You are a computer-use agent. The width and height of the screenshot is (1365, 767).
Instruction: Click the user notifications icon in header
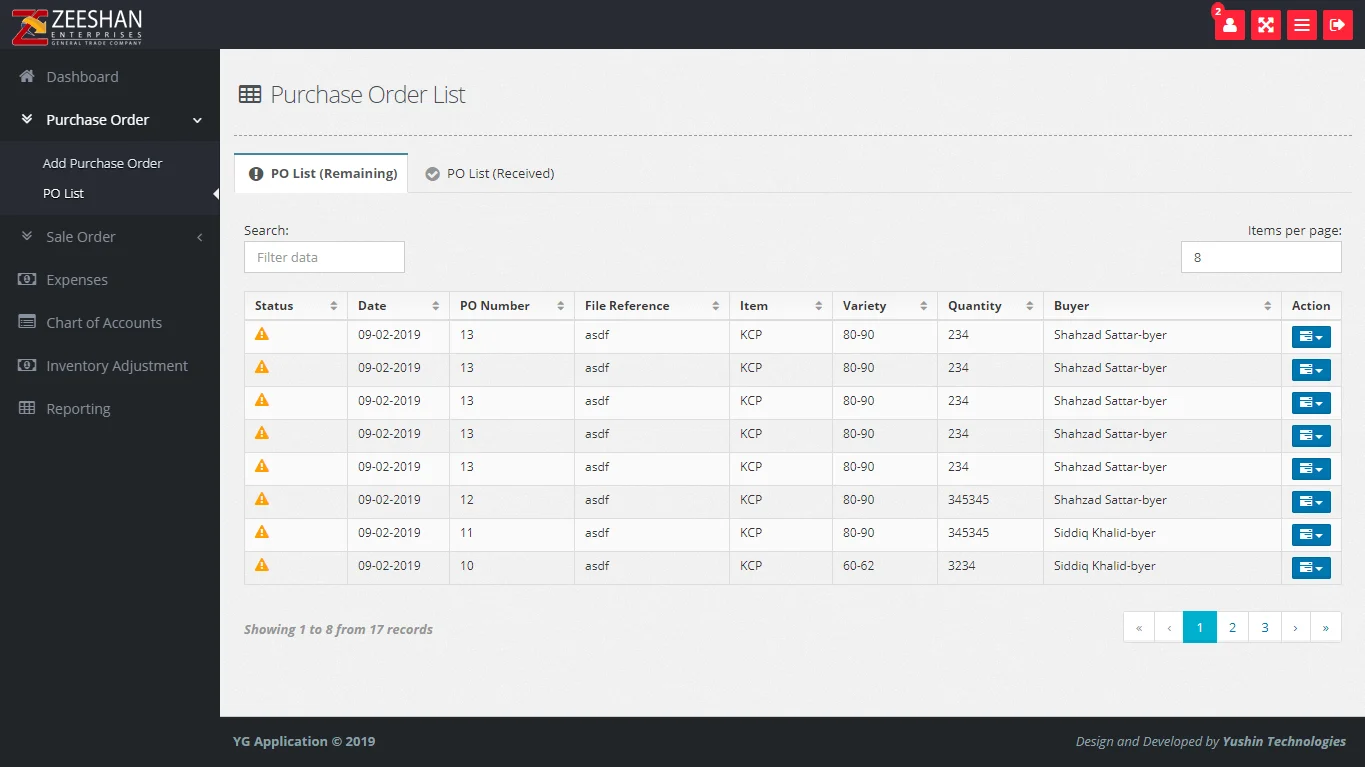click(1229, 25)
